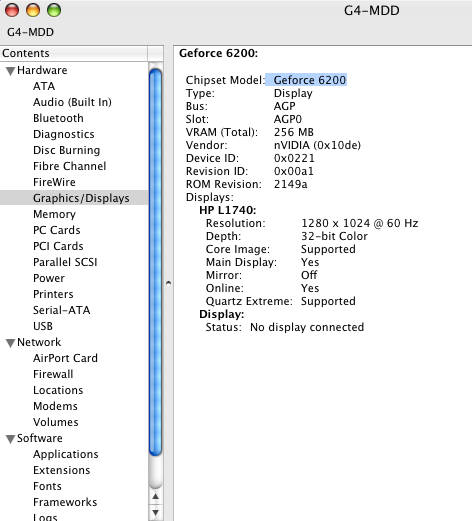
Task: Collapse the Hardware section triangle
Action: [x=10, y=71]
